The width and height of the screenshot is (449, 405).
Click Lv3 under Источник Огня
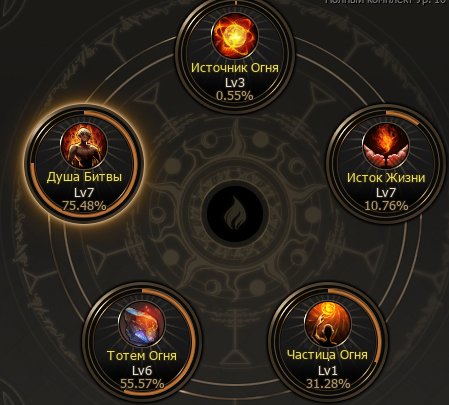235,82
